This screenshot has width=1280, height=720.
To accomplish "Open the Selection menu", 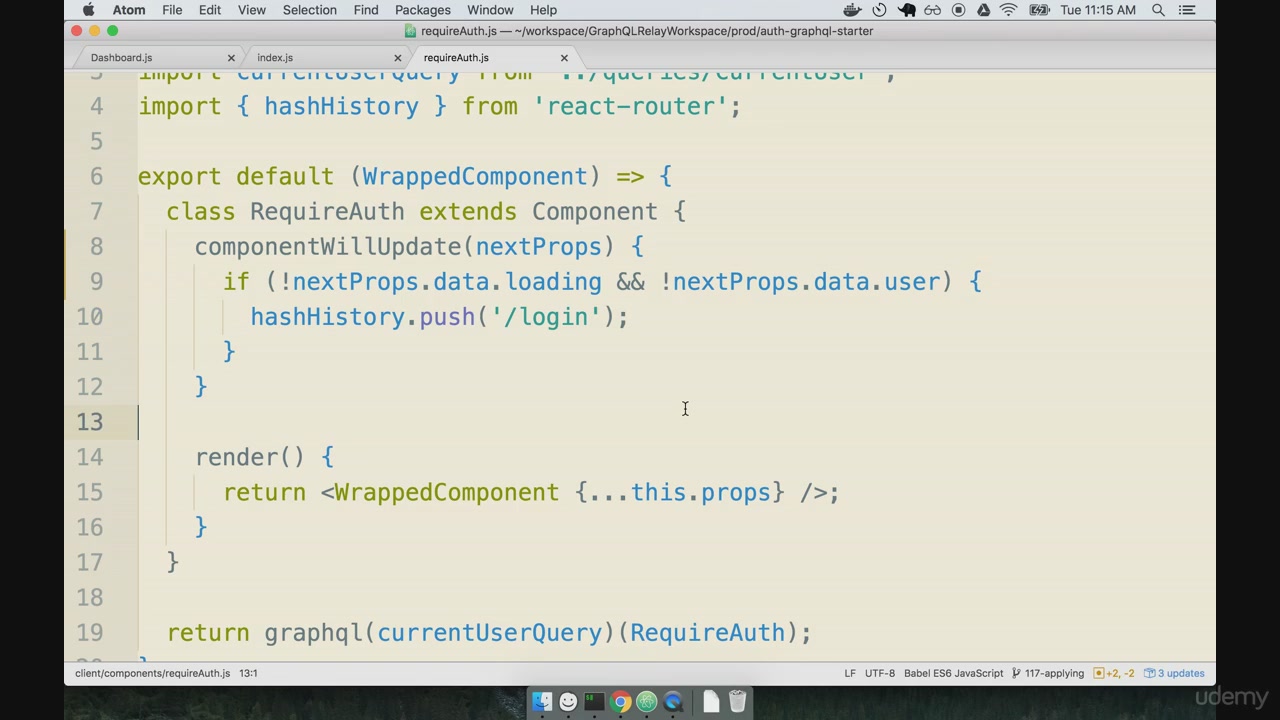I will 309,10.
